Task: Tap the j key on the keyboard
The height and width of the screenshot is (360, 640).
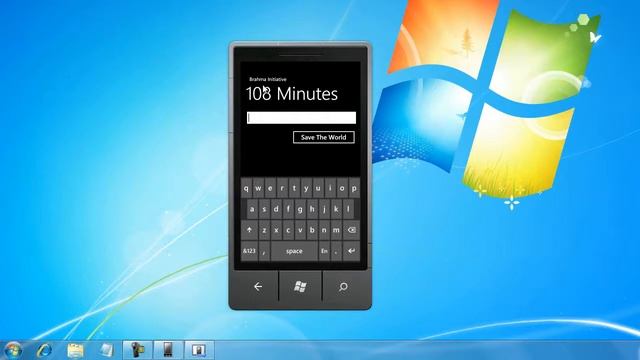Action: (324, 209)
